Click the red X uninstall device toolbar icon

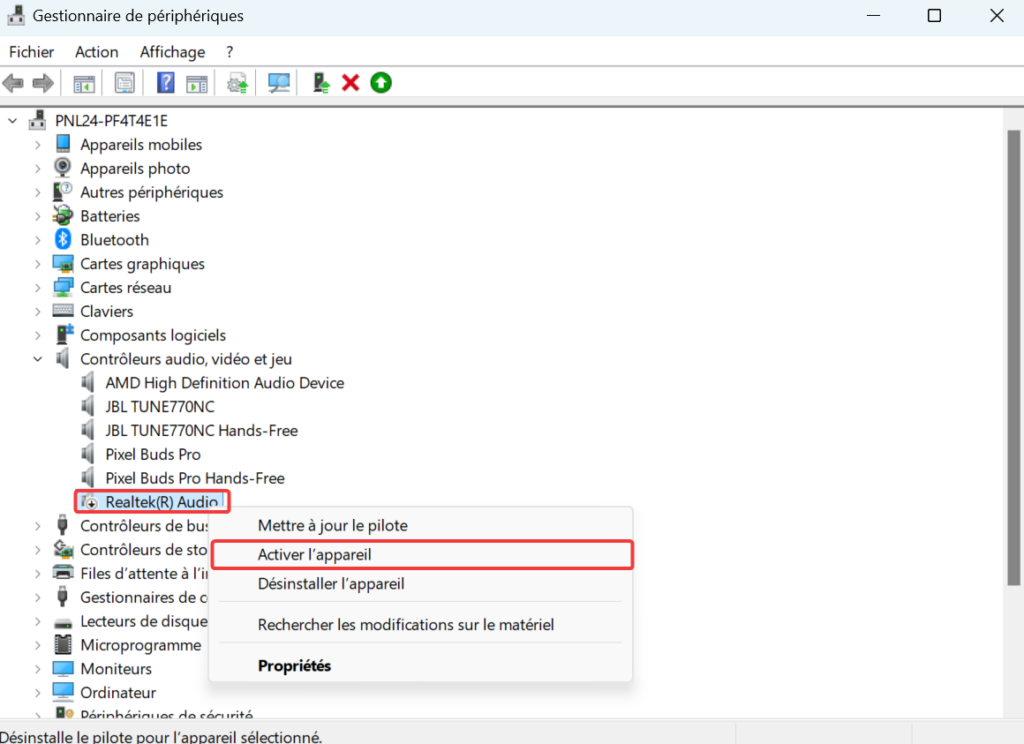[350, 83]
